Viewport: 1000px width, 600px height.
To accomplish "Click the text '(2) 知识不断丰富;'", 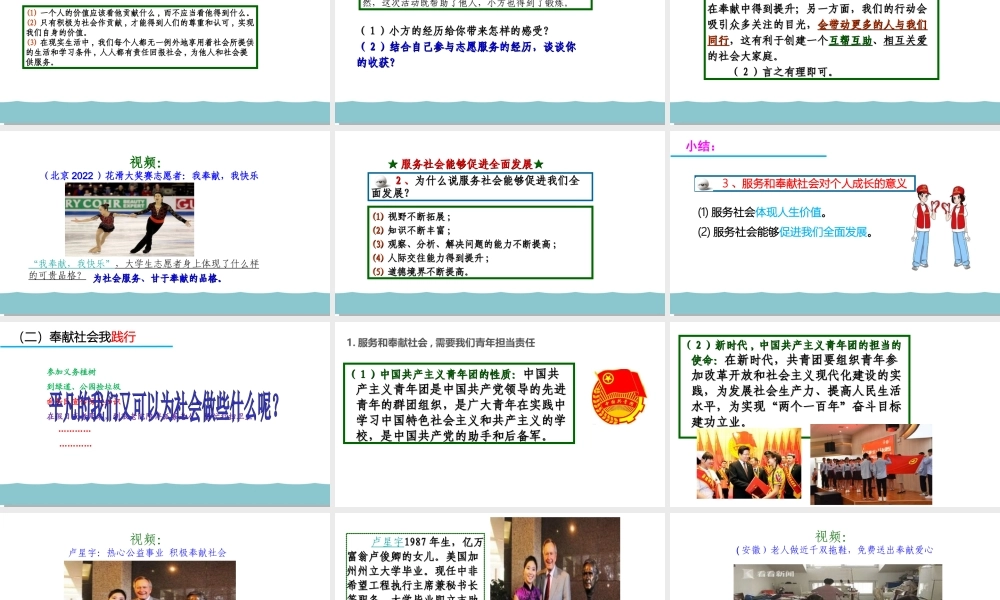I will 411,230.
